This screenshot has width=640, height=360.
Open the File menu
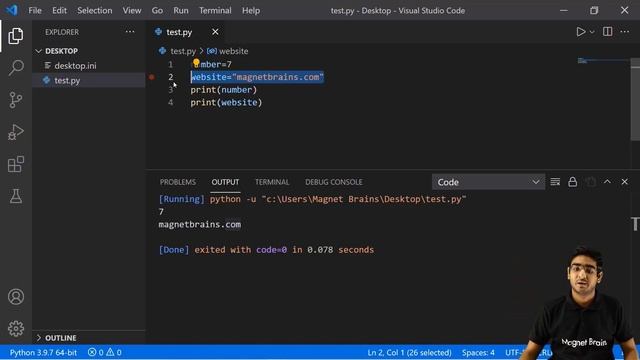[35, 11]
